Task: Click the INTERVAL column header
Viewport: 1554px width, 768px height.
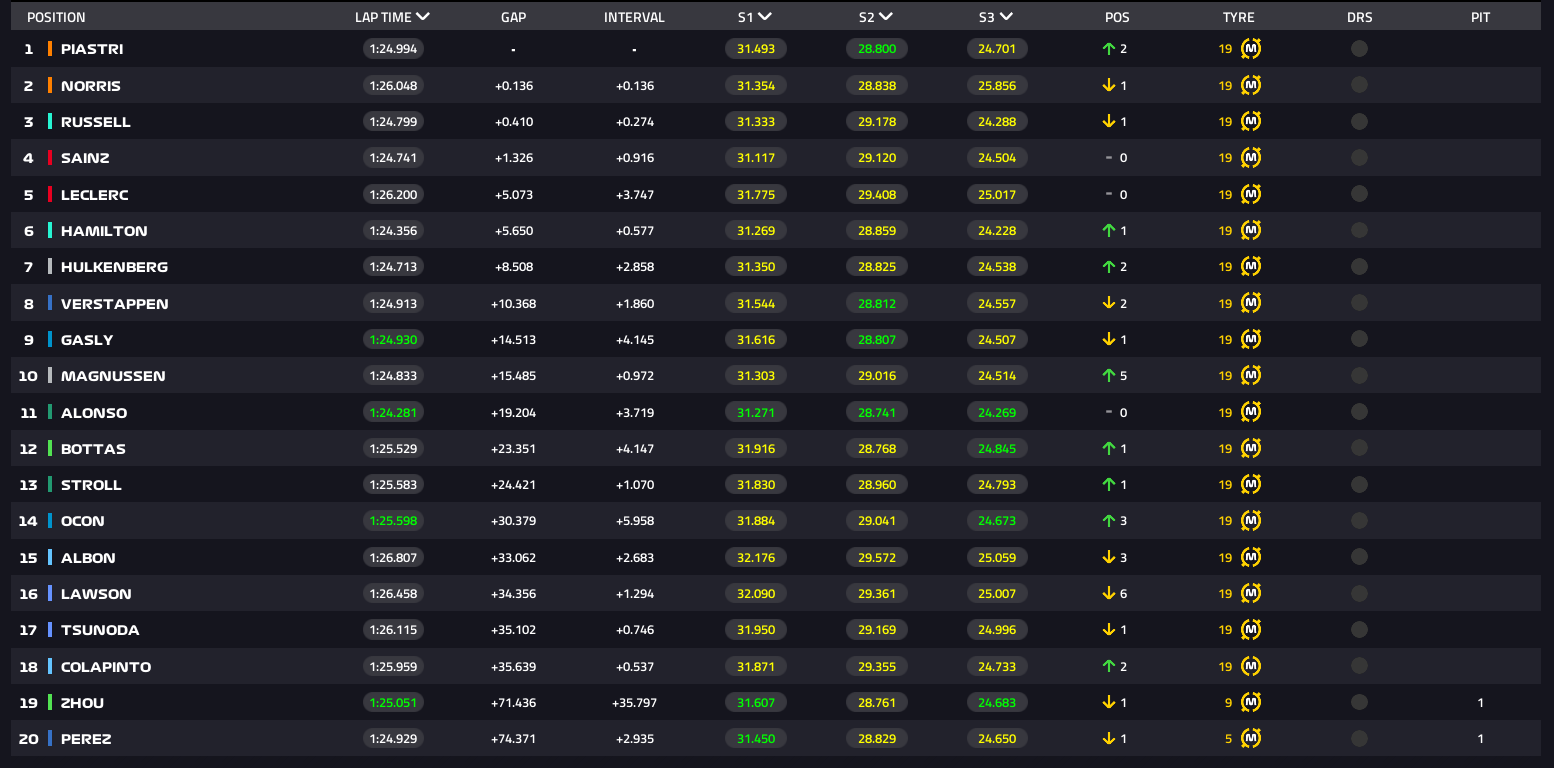Action: click(x=634, y=17)
